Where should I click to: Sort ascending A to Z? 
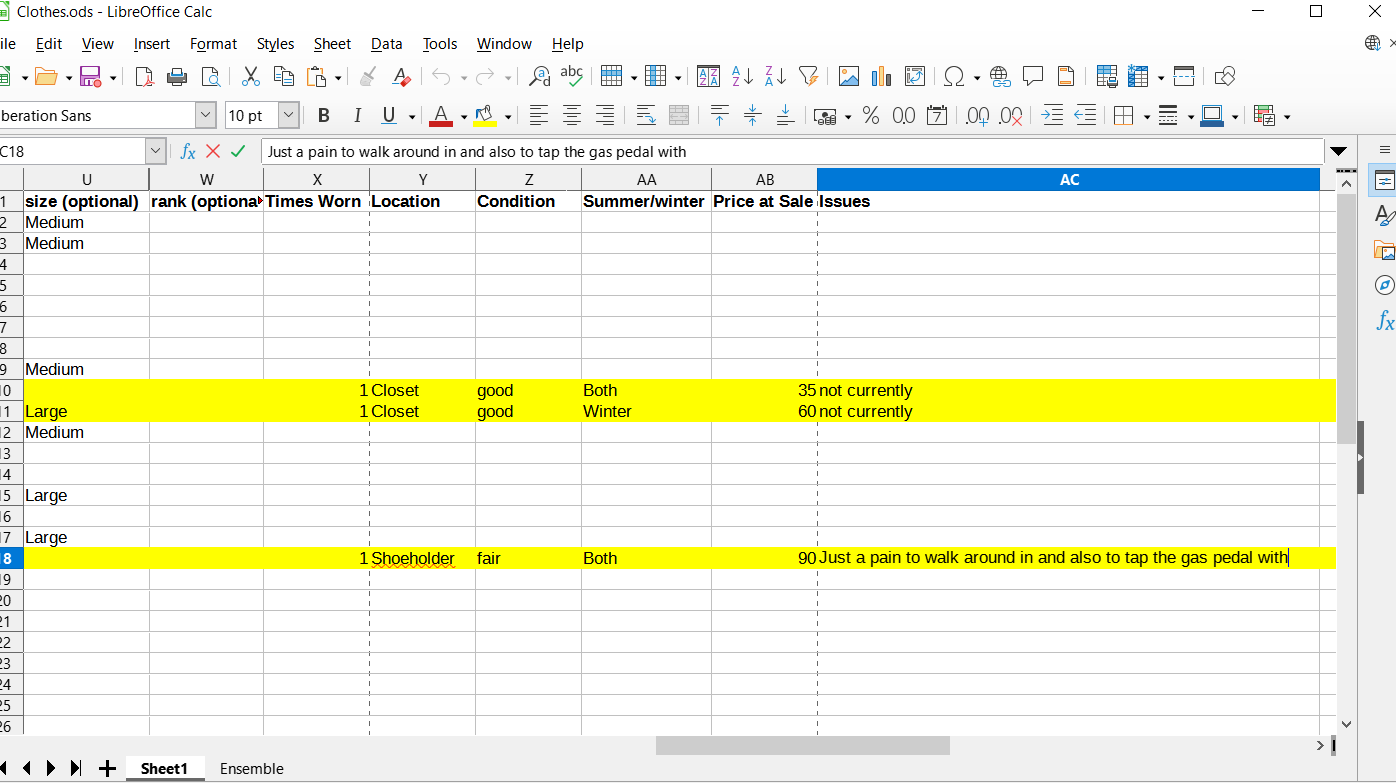742,76
